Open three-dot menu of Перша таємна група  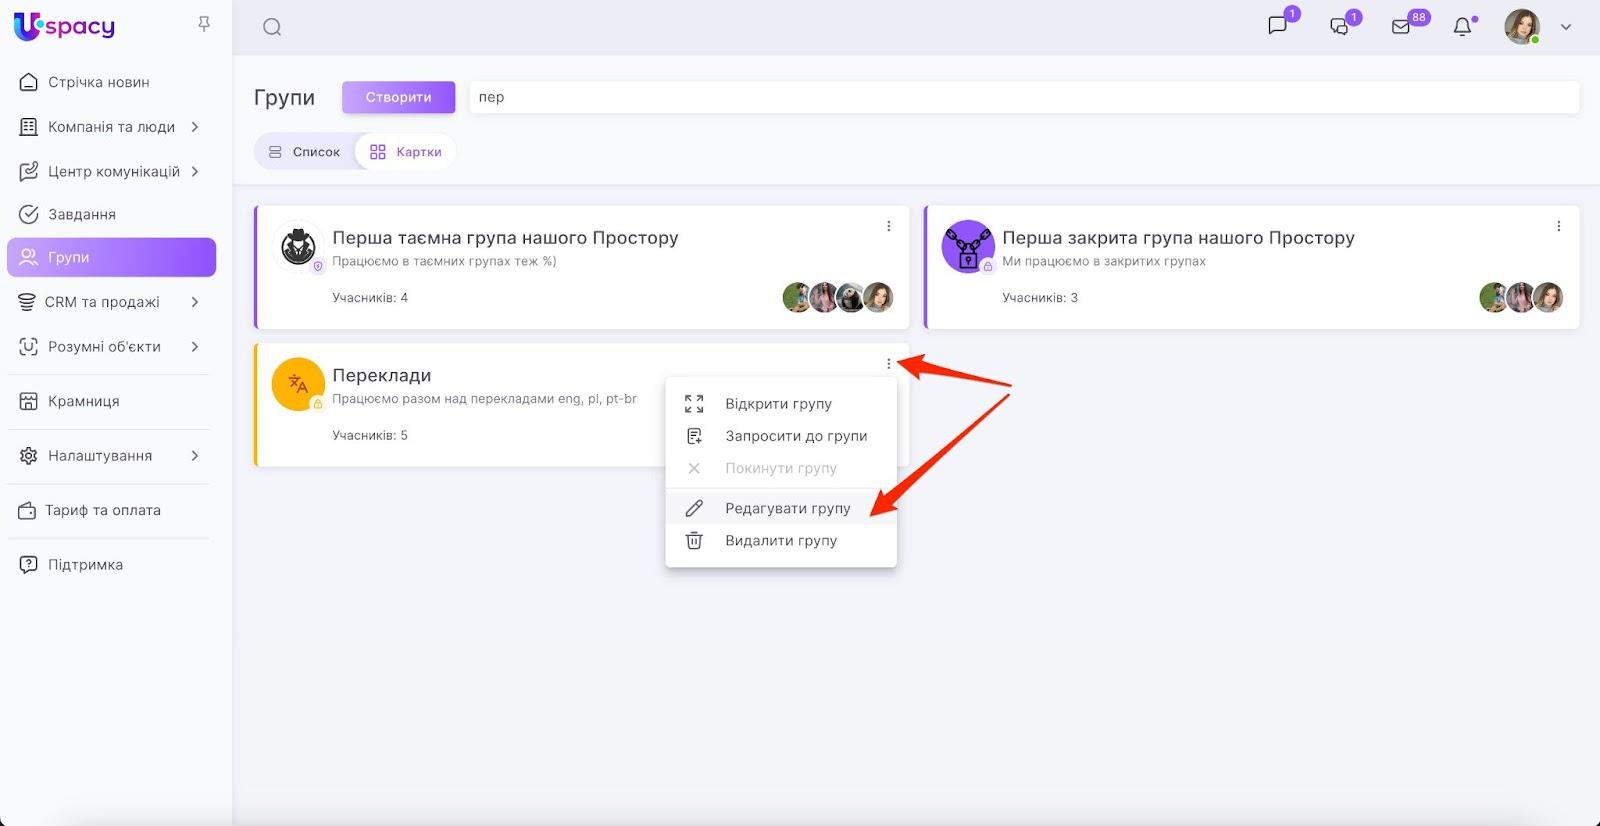pyautogui.click(x=888, y=226)
